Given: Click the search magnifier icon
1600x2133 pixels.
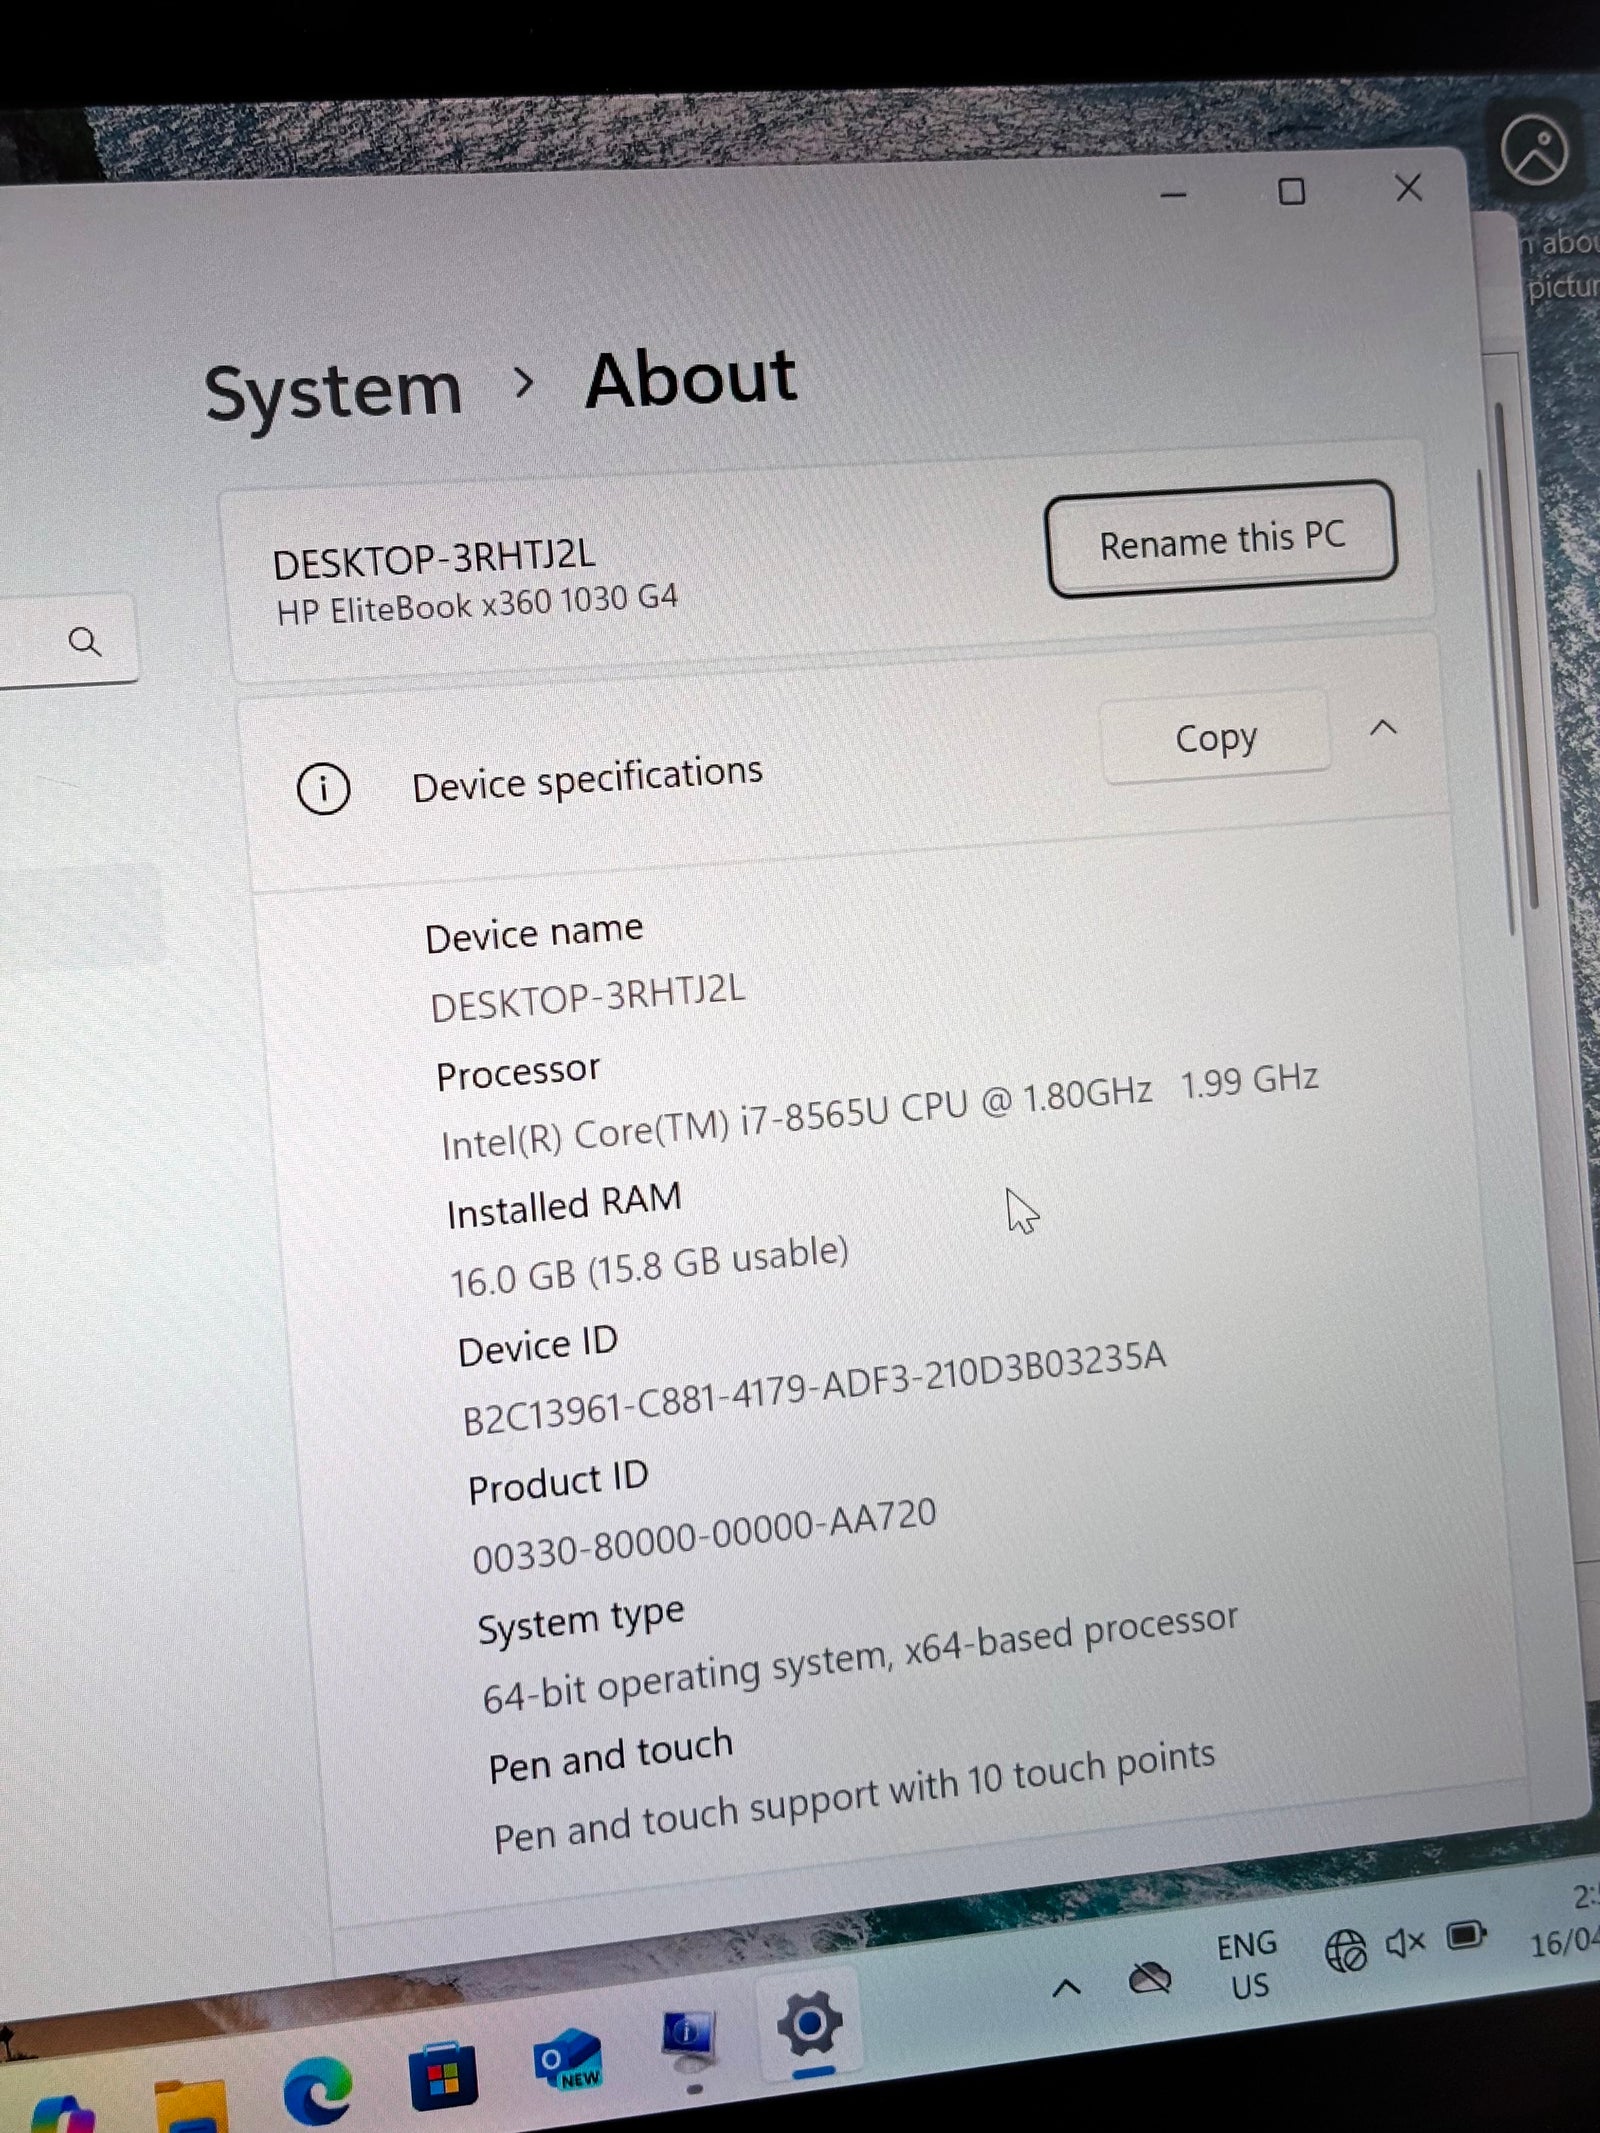Looking at the screenshot, I should coord(85,641).
